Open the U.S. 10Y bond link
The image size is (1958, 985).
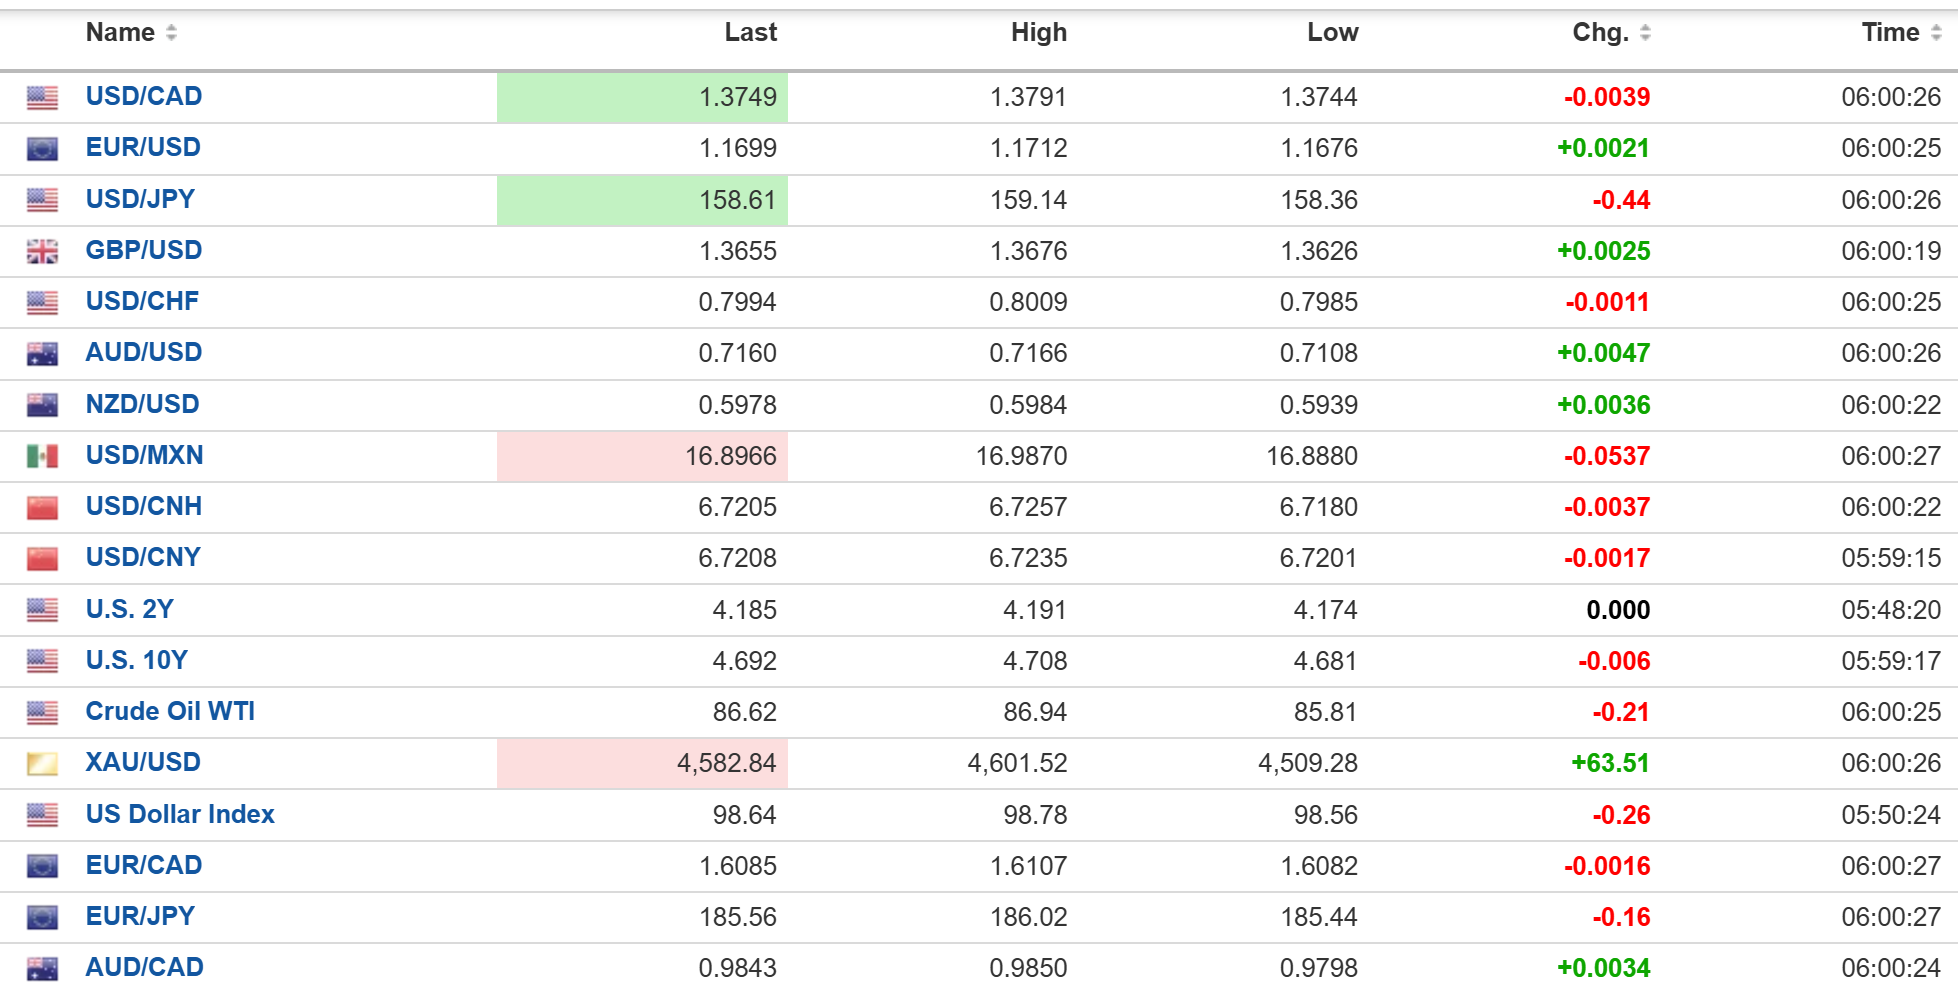point(137,660)
